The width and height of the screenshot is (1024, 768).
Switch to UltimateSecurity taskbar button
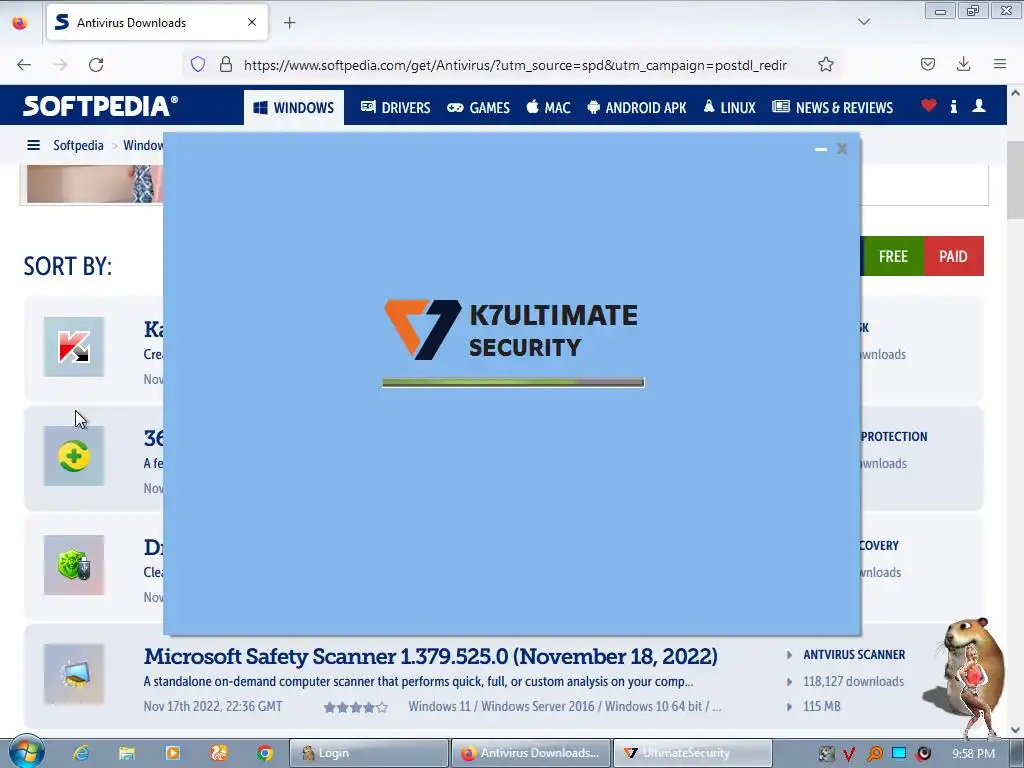coord(692,753)
